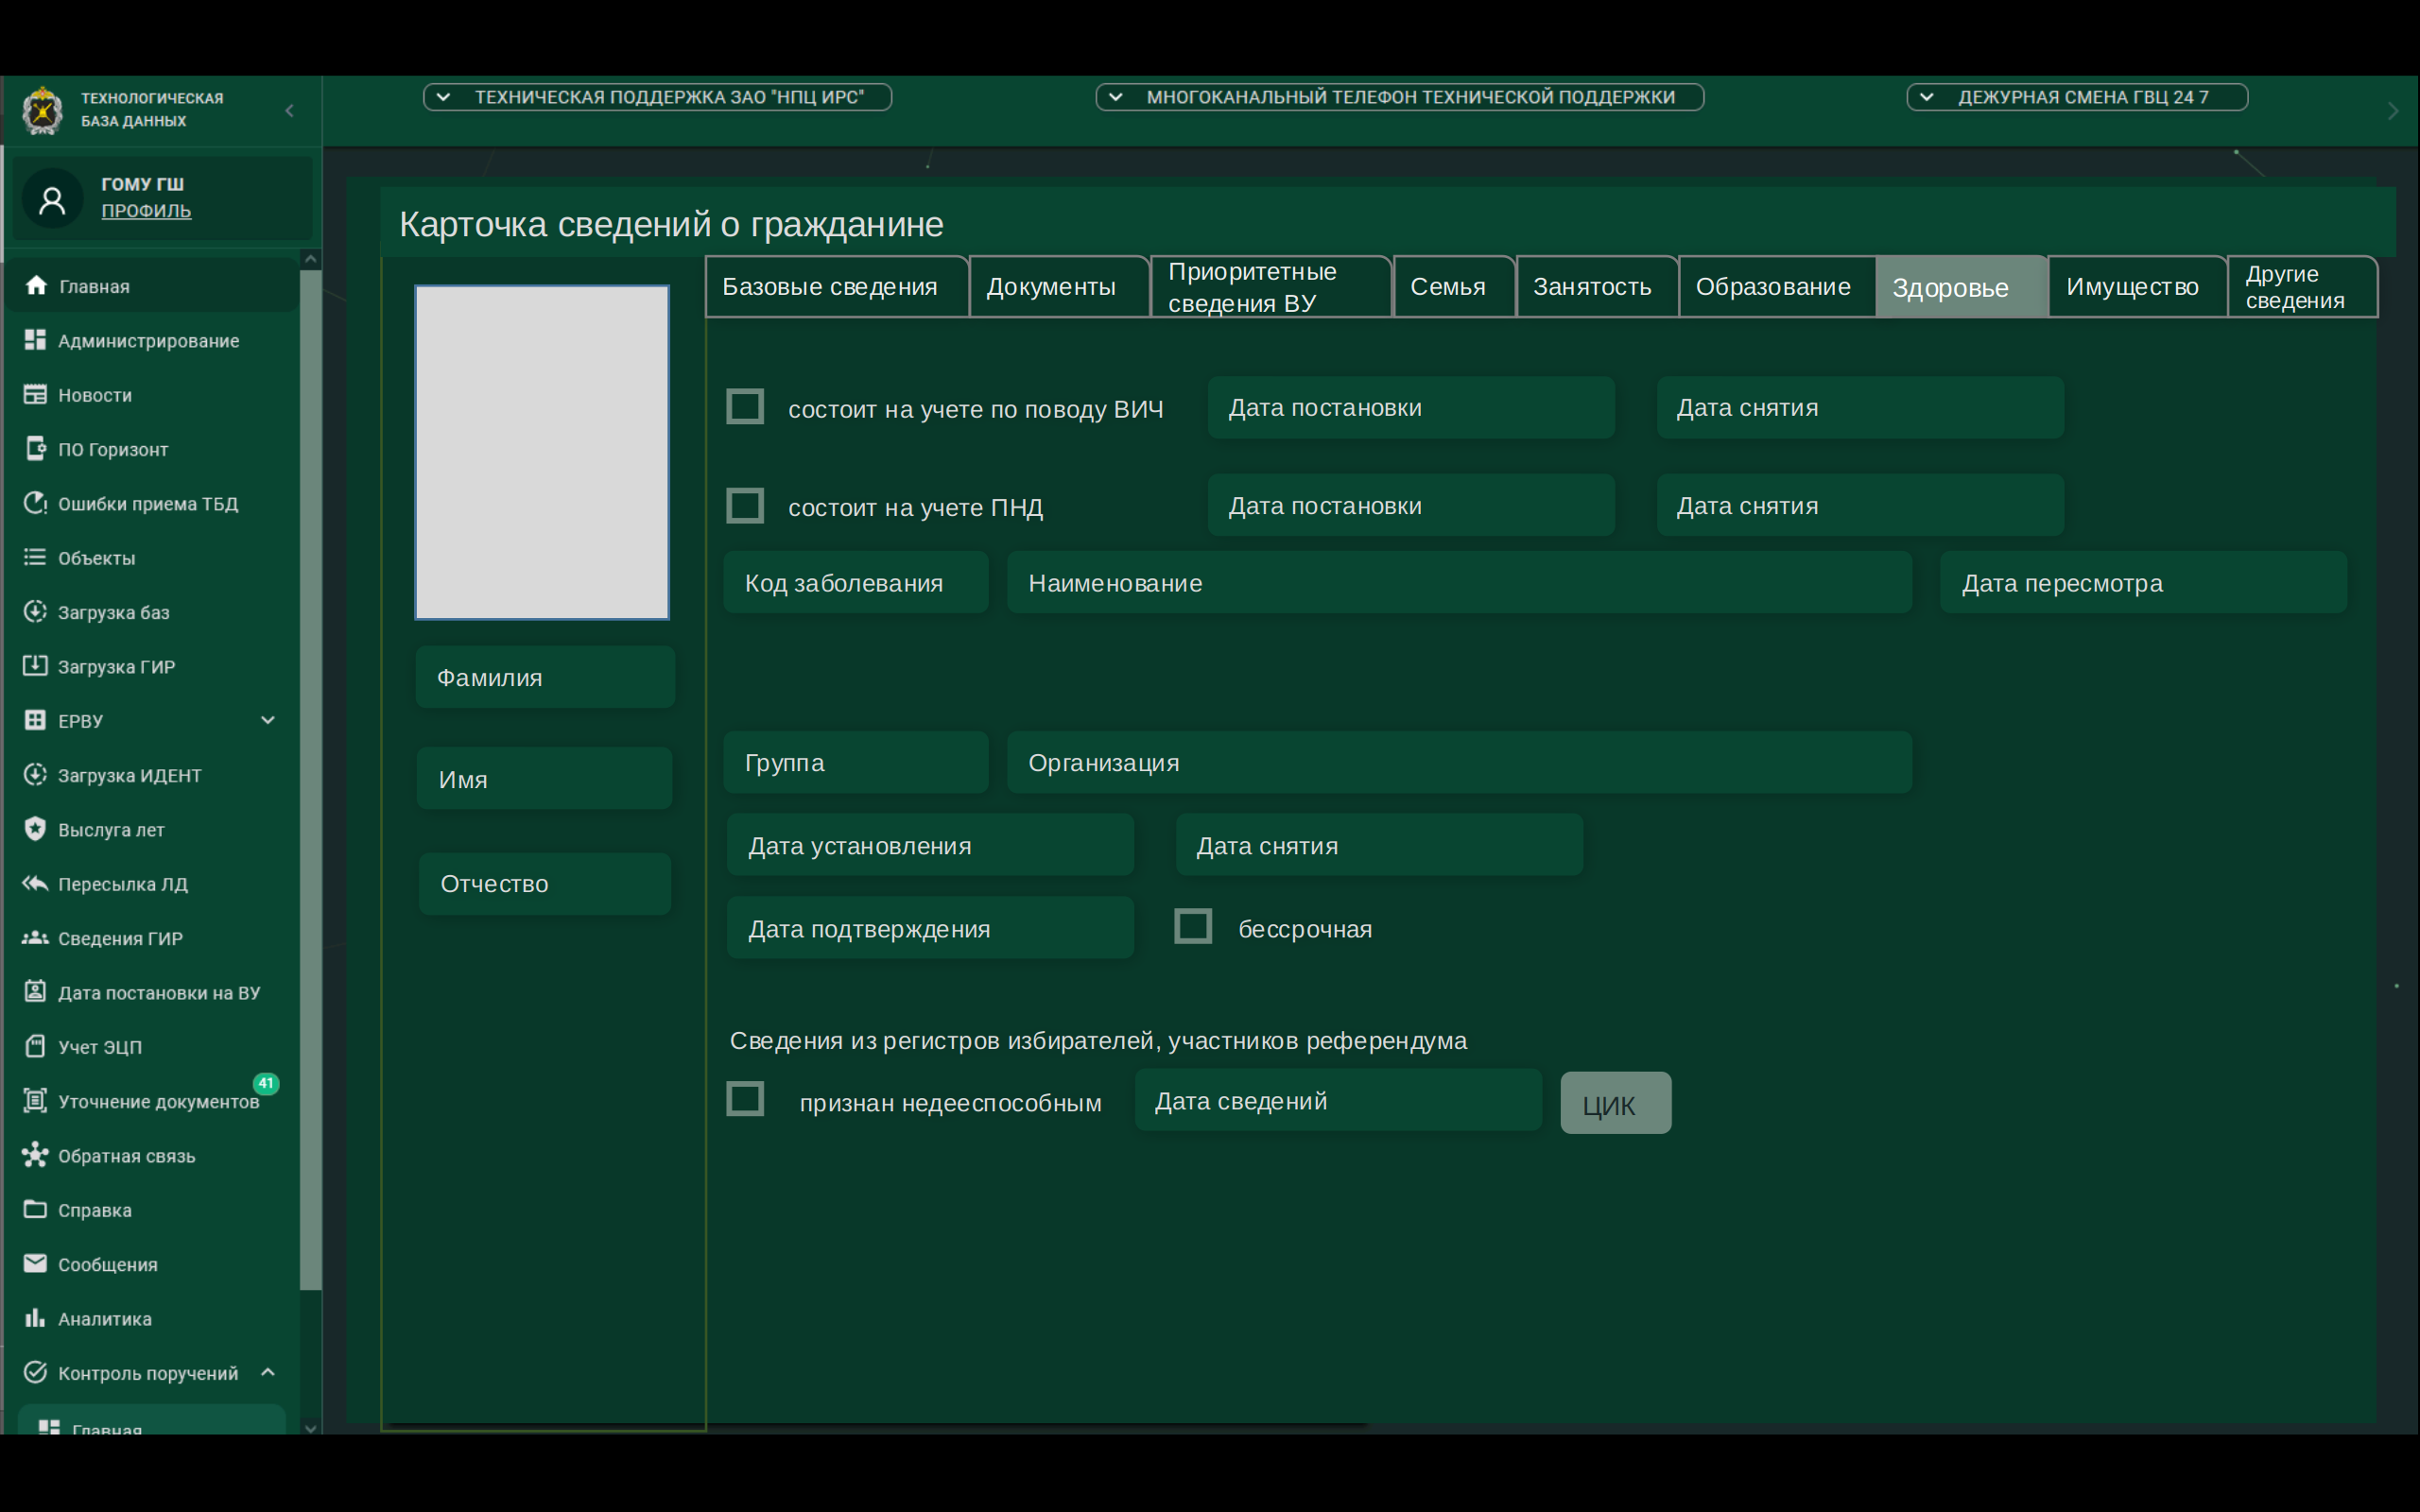Switch to the Документы tab
The height and width of the screenshot is (1512, 2420).
tap(1051, 287)
